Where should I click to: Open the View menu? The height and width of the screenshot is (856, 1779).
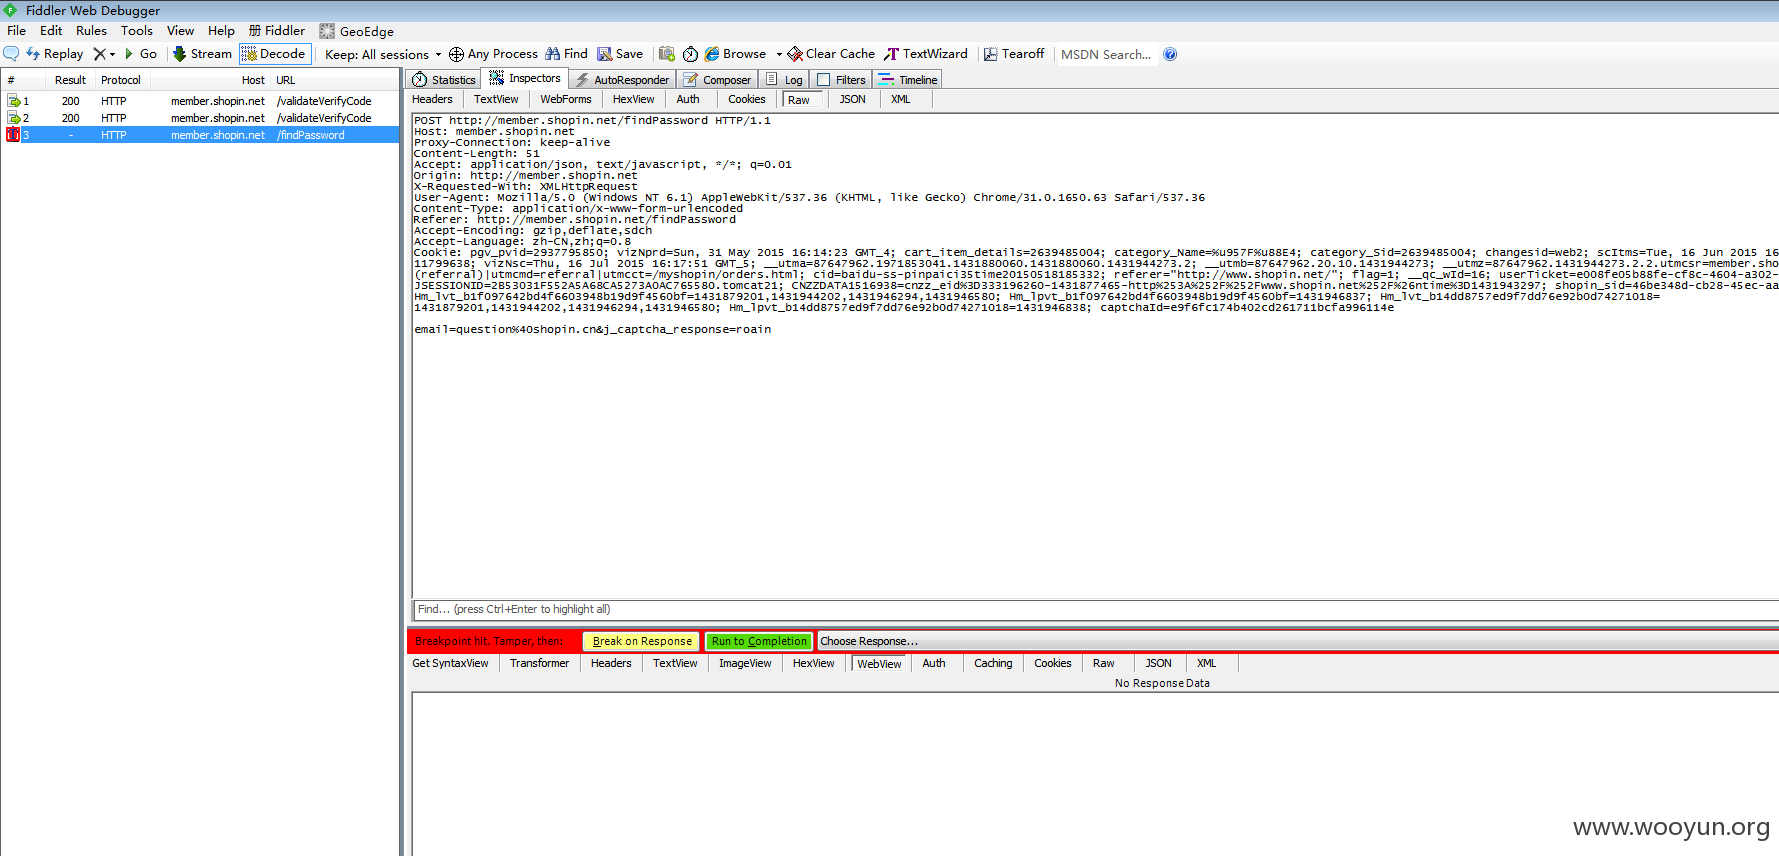tap(180, 31)
